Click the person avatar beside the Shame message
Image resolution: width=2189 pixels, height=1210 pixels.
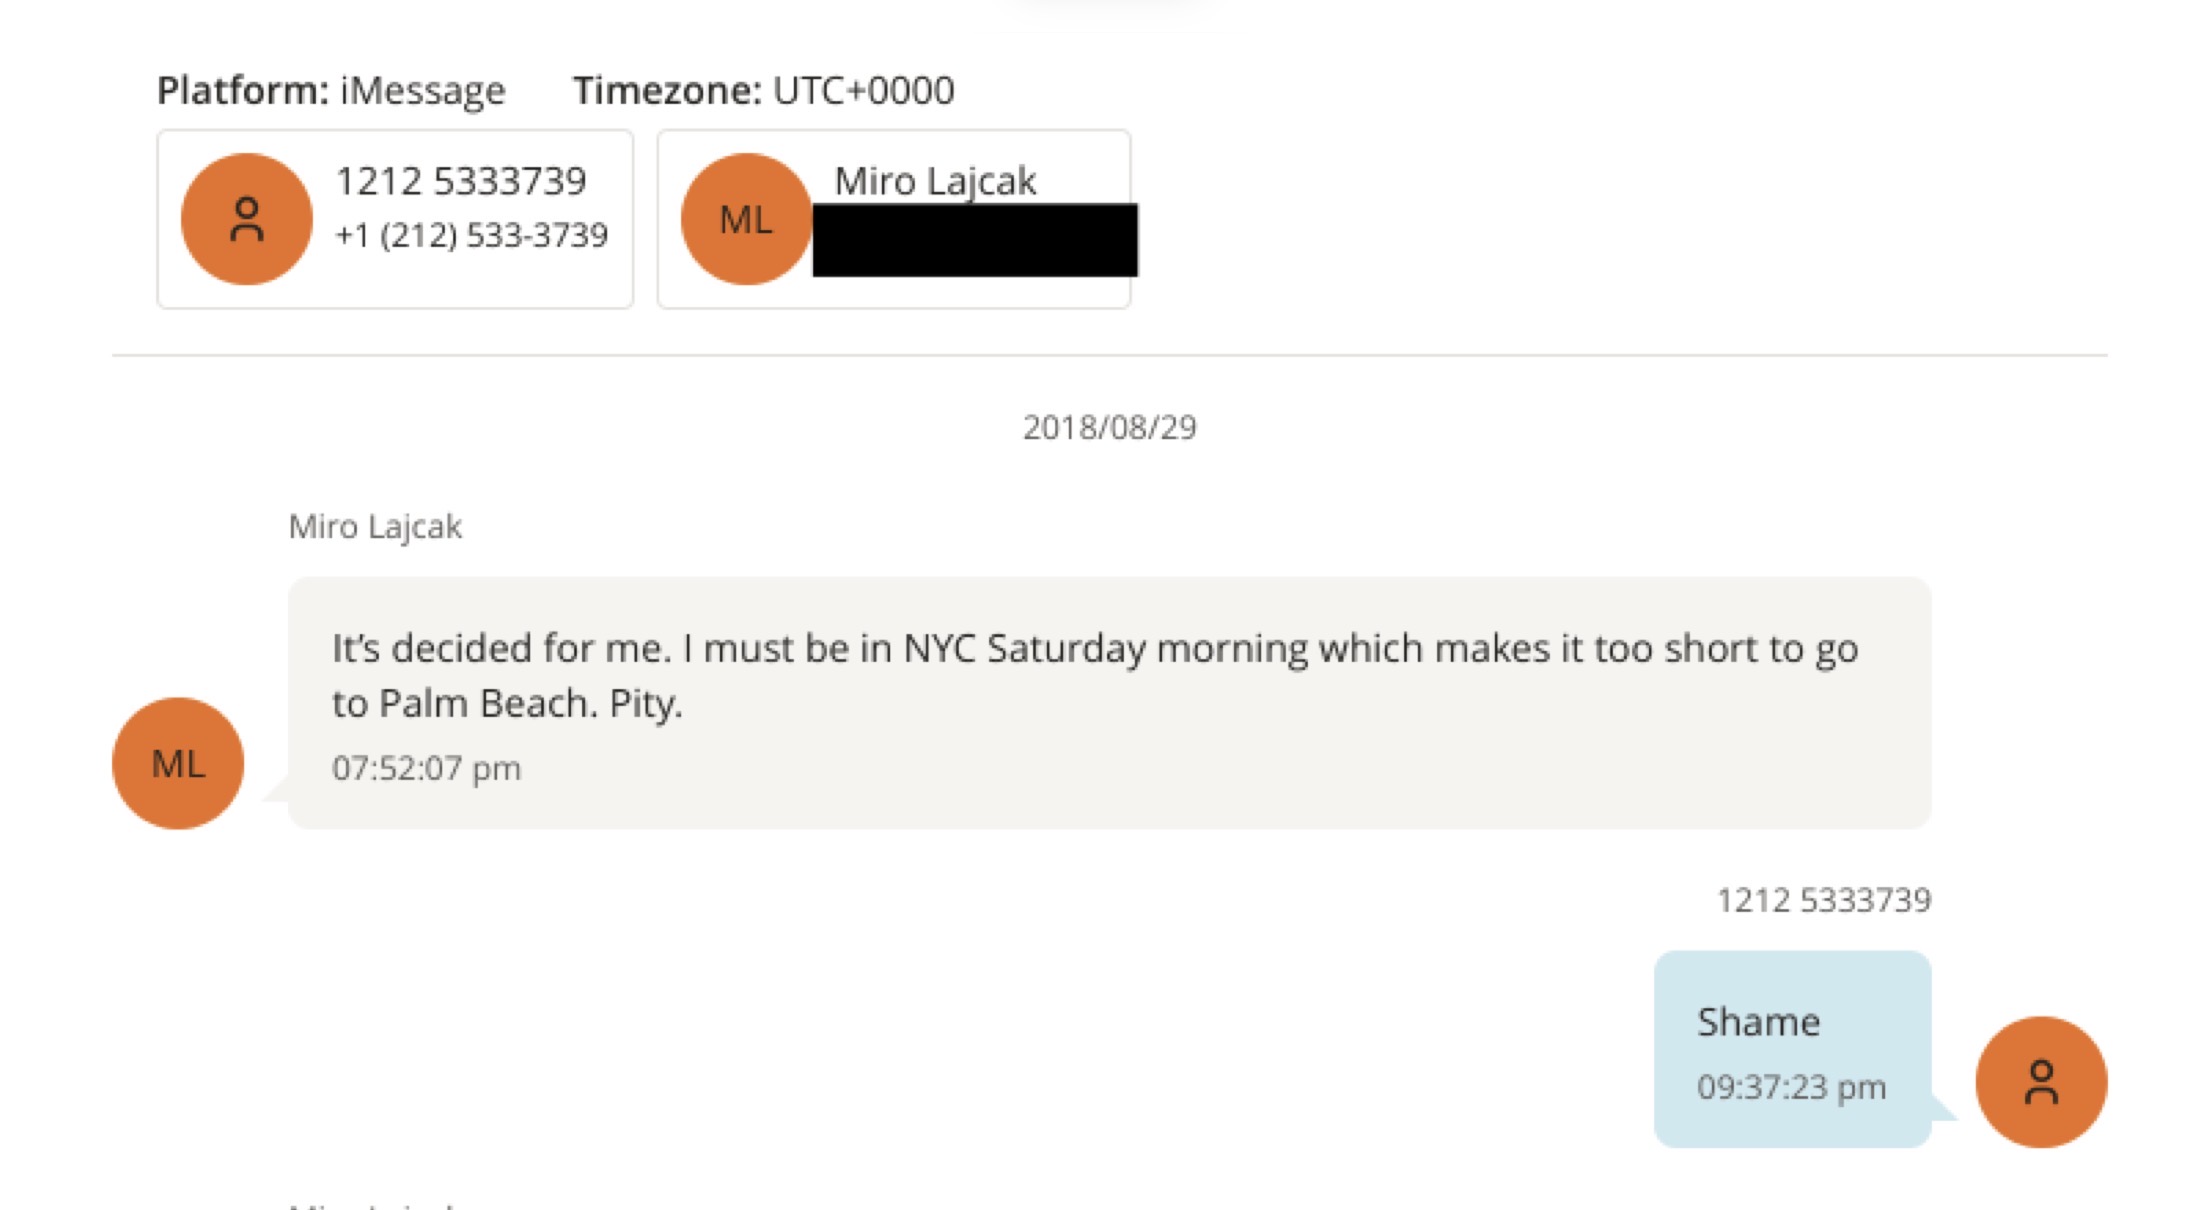click(2040, 1082)
